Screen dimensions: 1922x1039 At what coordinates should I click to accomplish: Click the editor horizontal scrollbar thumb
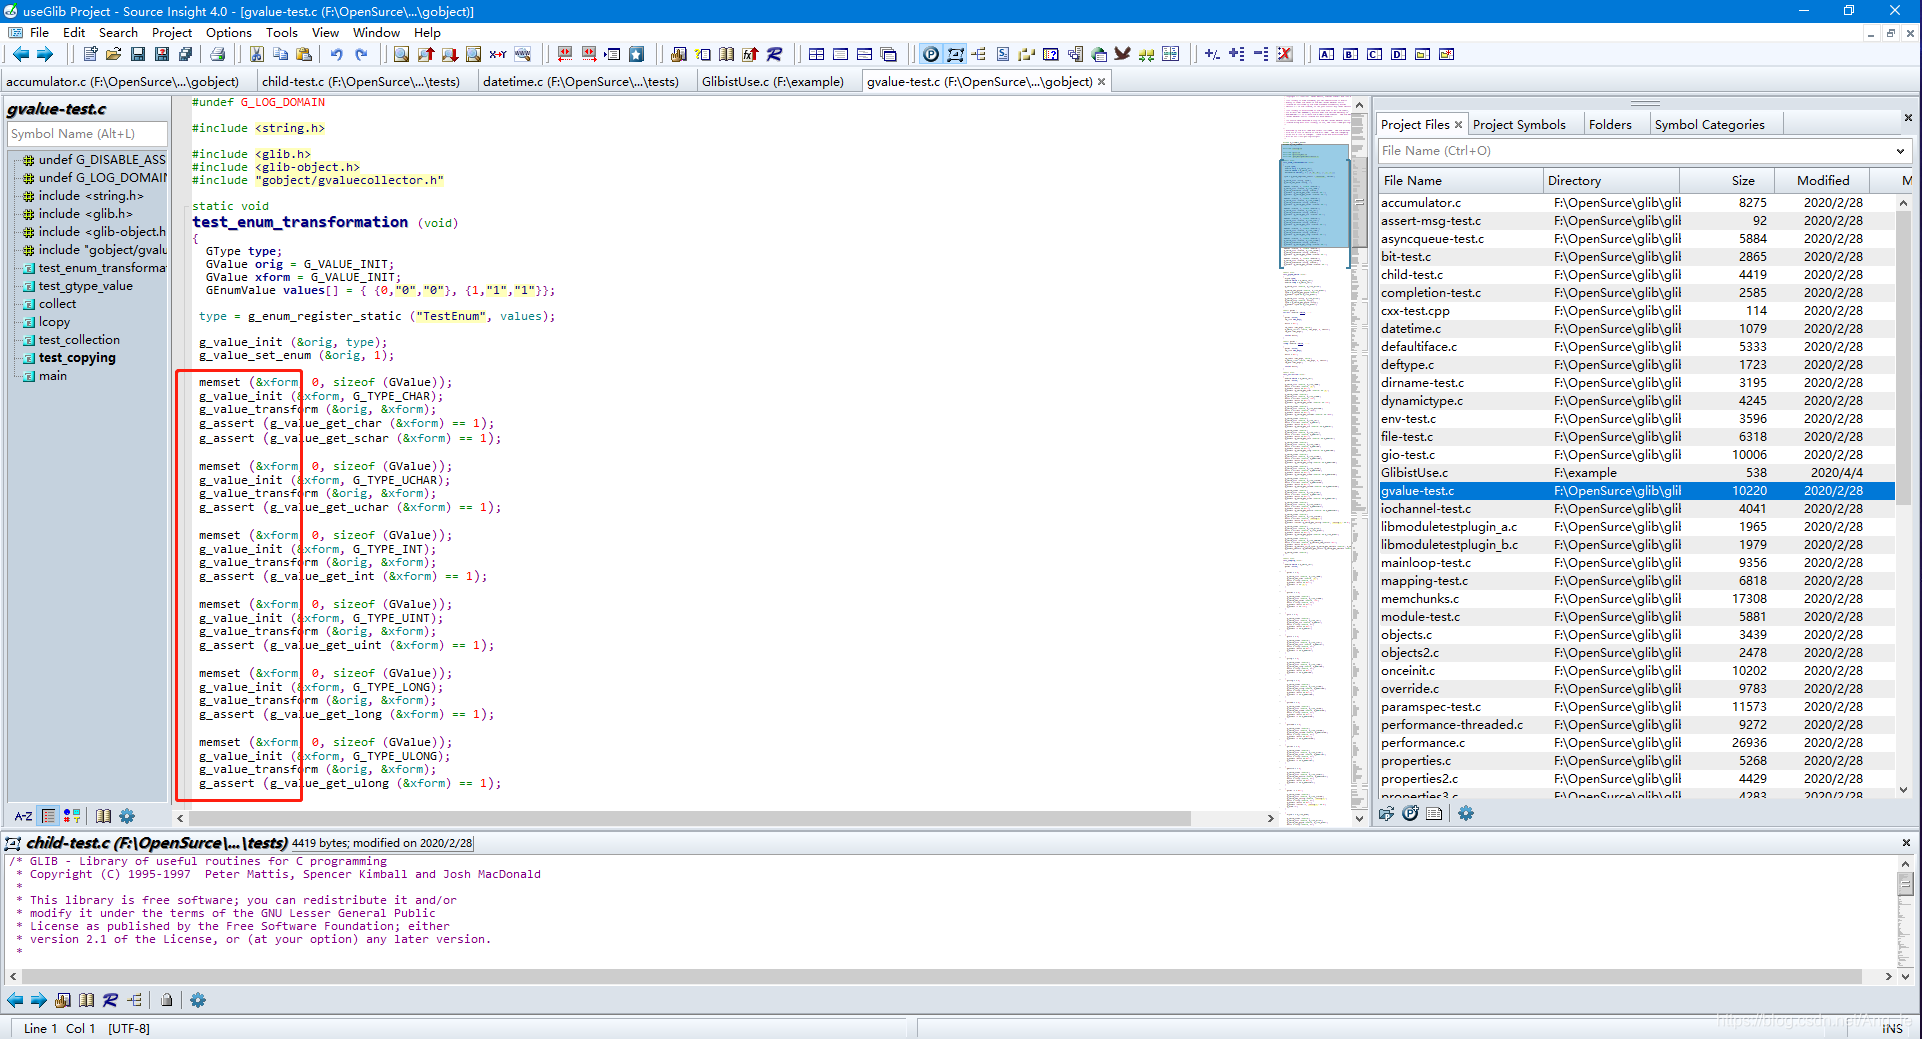(x=690, y=818)
